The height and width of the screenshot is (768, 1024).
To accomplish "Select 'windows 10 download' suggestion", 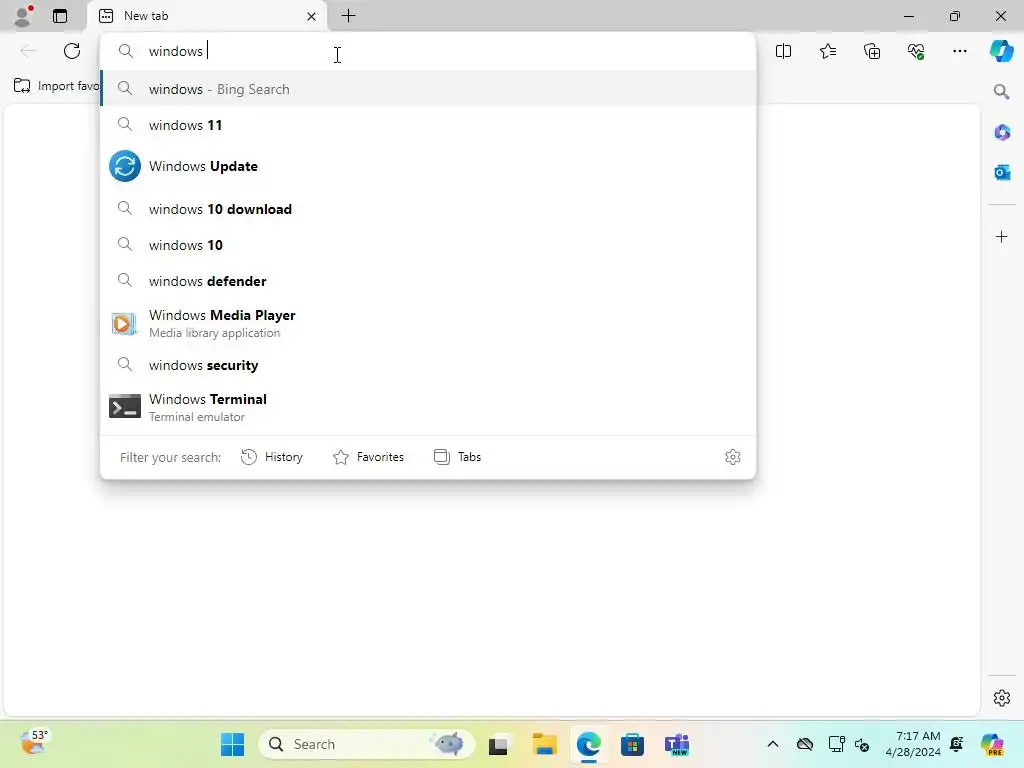I will 428,209.
